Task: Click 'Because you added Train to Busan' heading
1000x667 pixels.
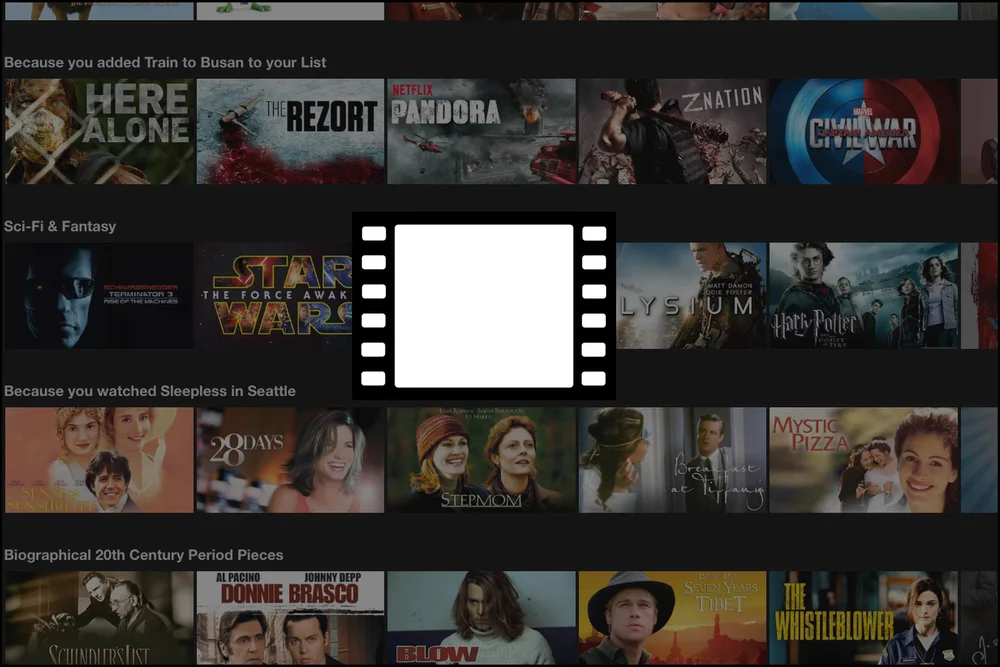Action: coord(165,62)
